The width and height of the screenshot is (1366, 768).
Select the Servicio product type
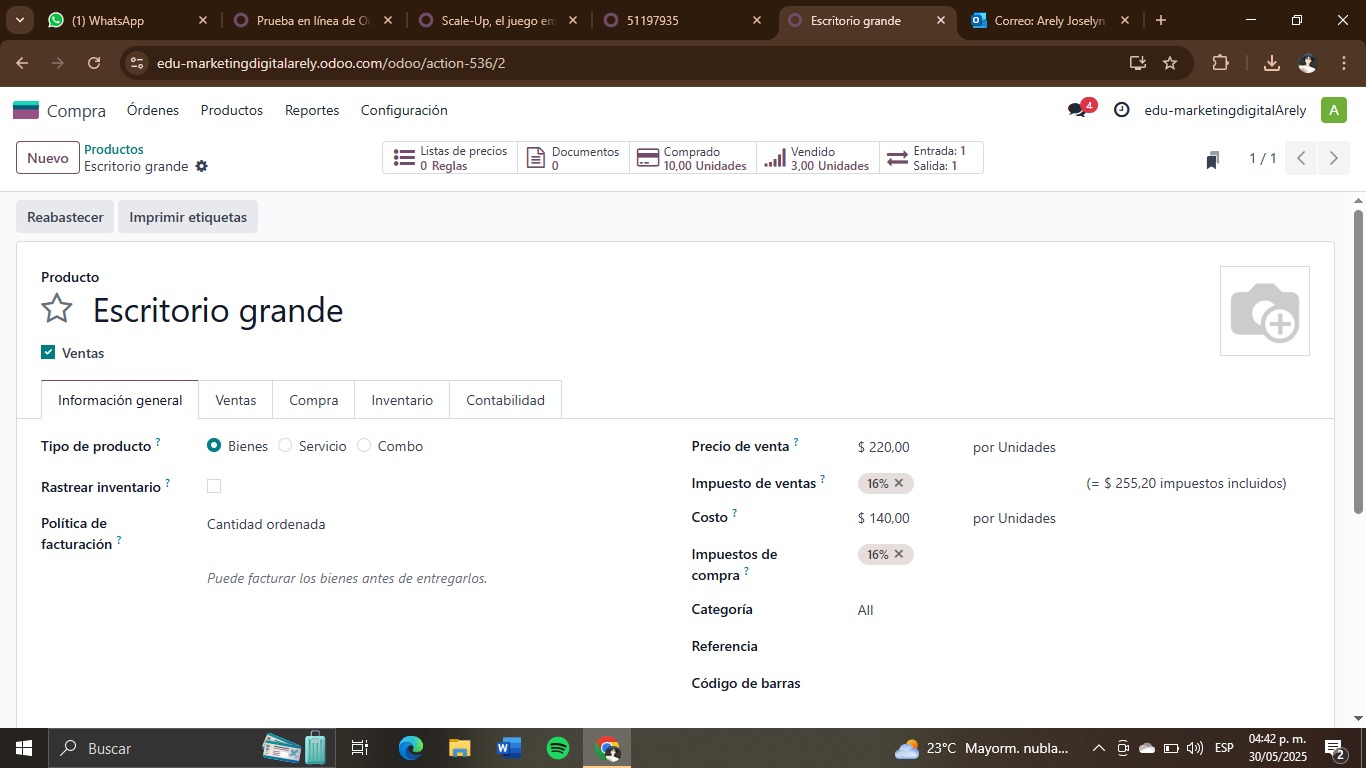click(x=286, y=446)
